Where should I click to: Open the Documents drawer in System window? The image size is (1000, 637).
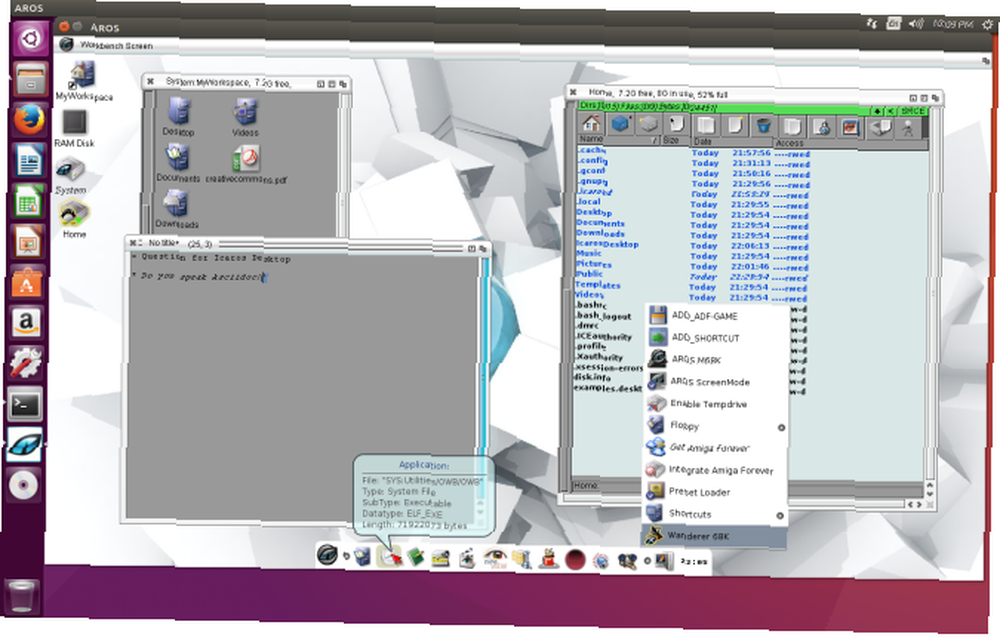coord(178,163)
